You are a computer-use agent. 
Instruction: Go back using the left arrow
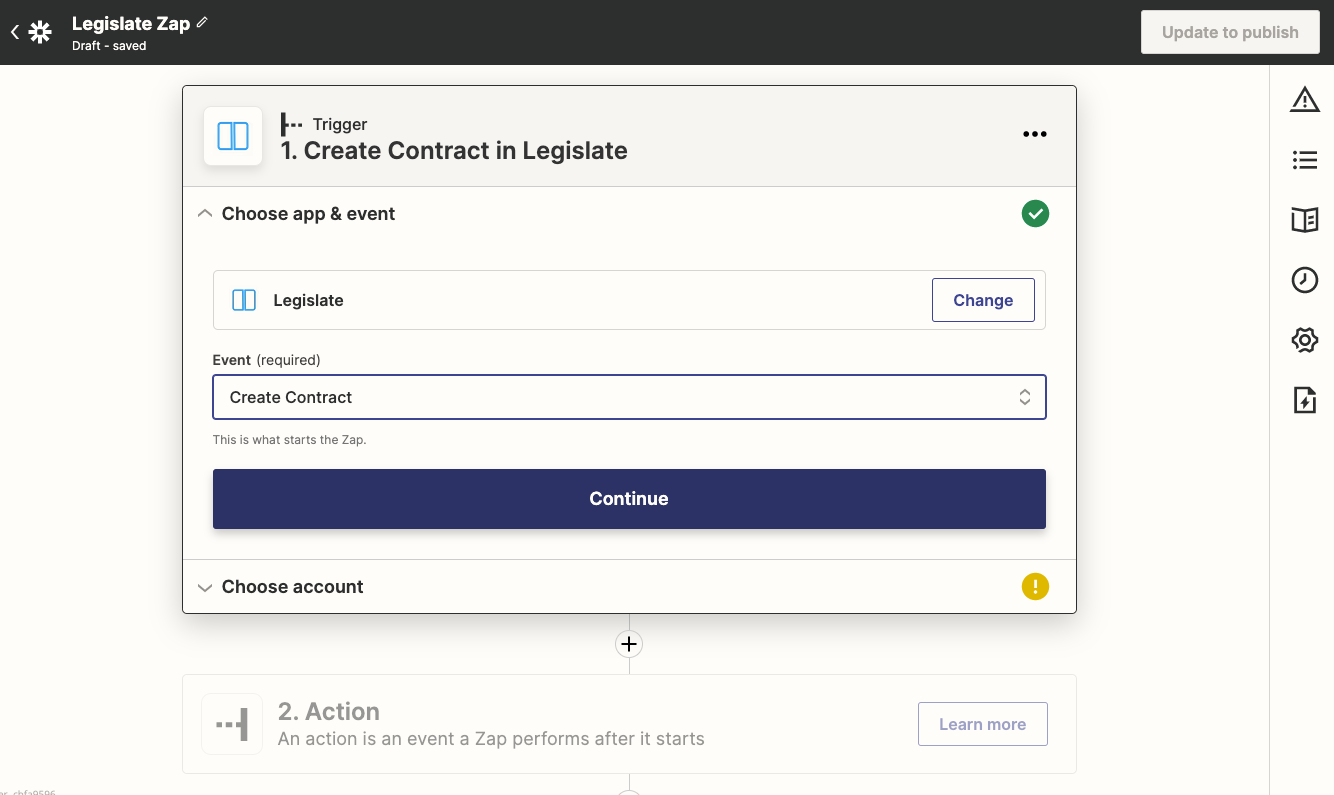click(14, 32)
